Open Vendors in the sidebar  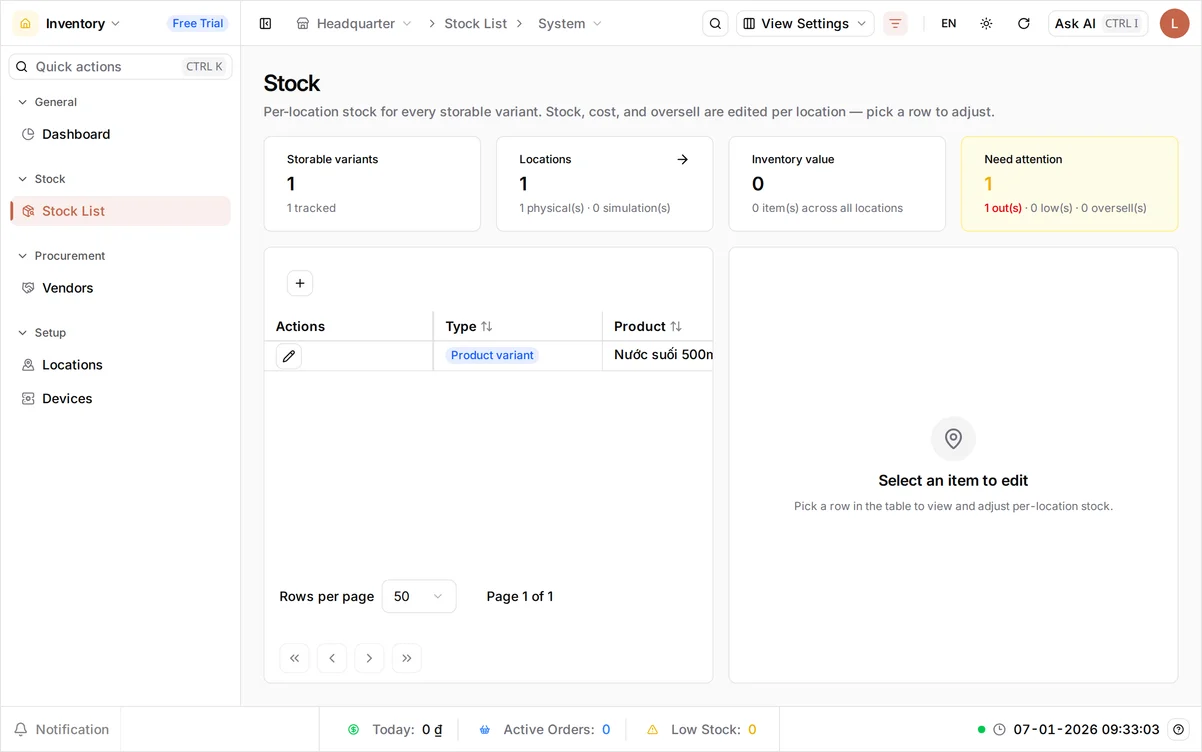click(x=120, y=288)
